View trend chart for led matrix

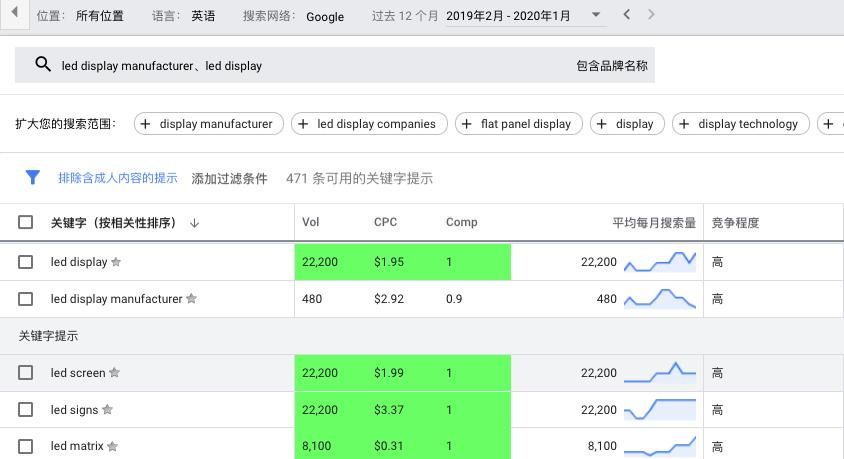660,446
